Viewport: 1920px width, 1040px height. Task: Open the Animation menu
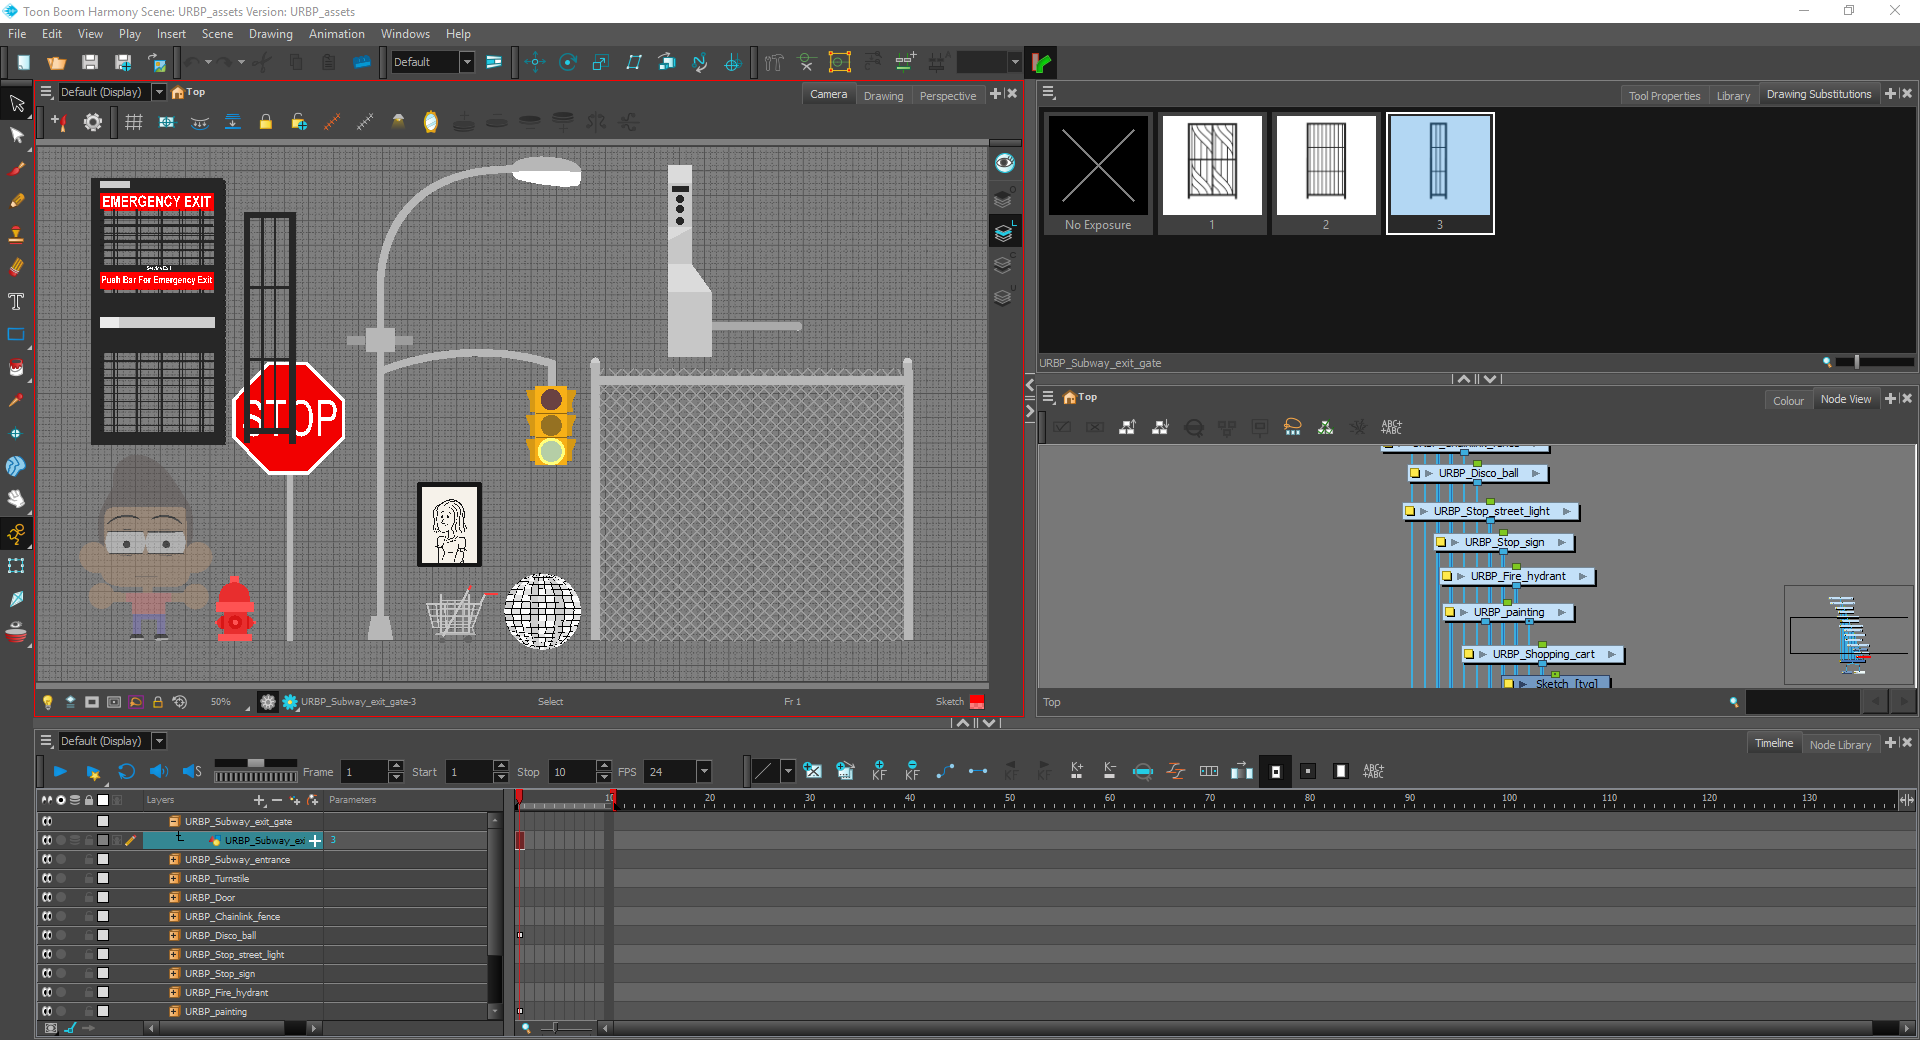pos(336,34)
